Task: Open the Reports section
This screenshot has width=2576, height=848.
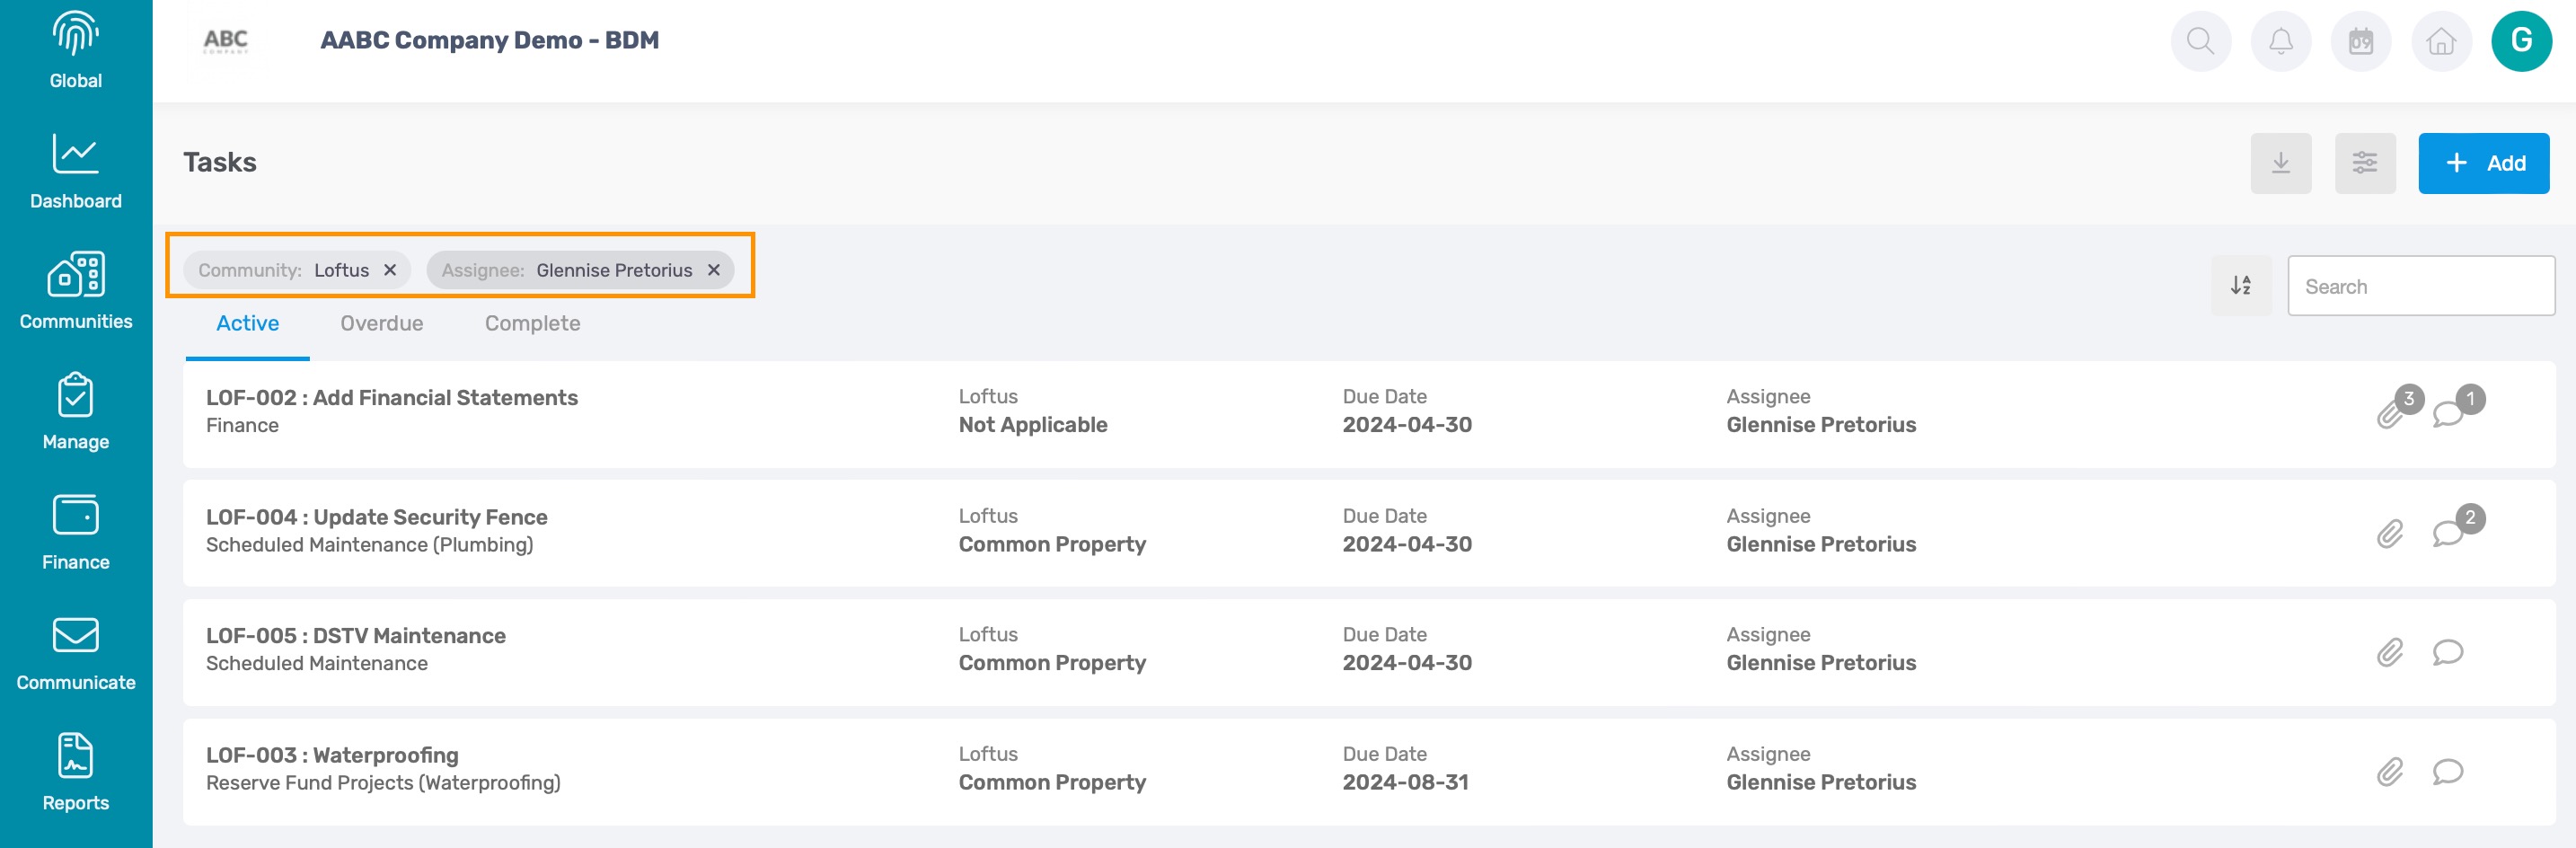Action: point(76,772)
